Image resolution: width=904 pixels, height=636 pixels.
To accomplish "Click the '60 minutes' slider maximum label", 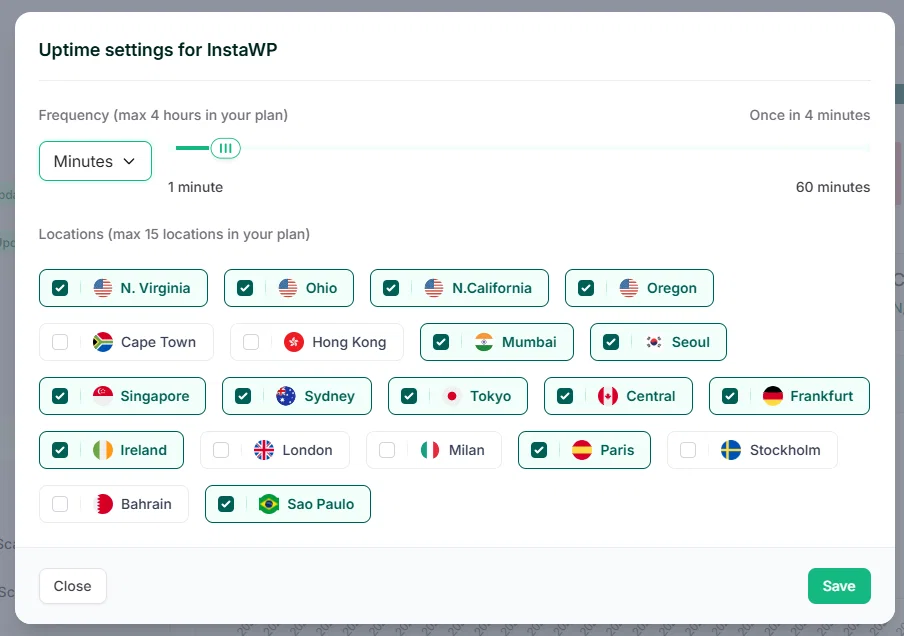I will click(833, 187).
